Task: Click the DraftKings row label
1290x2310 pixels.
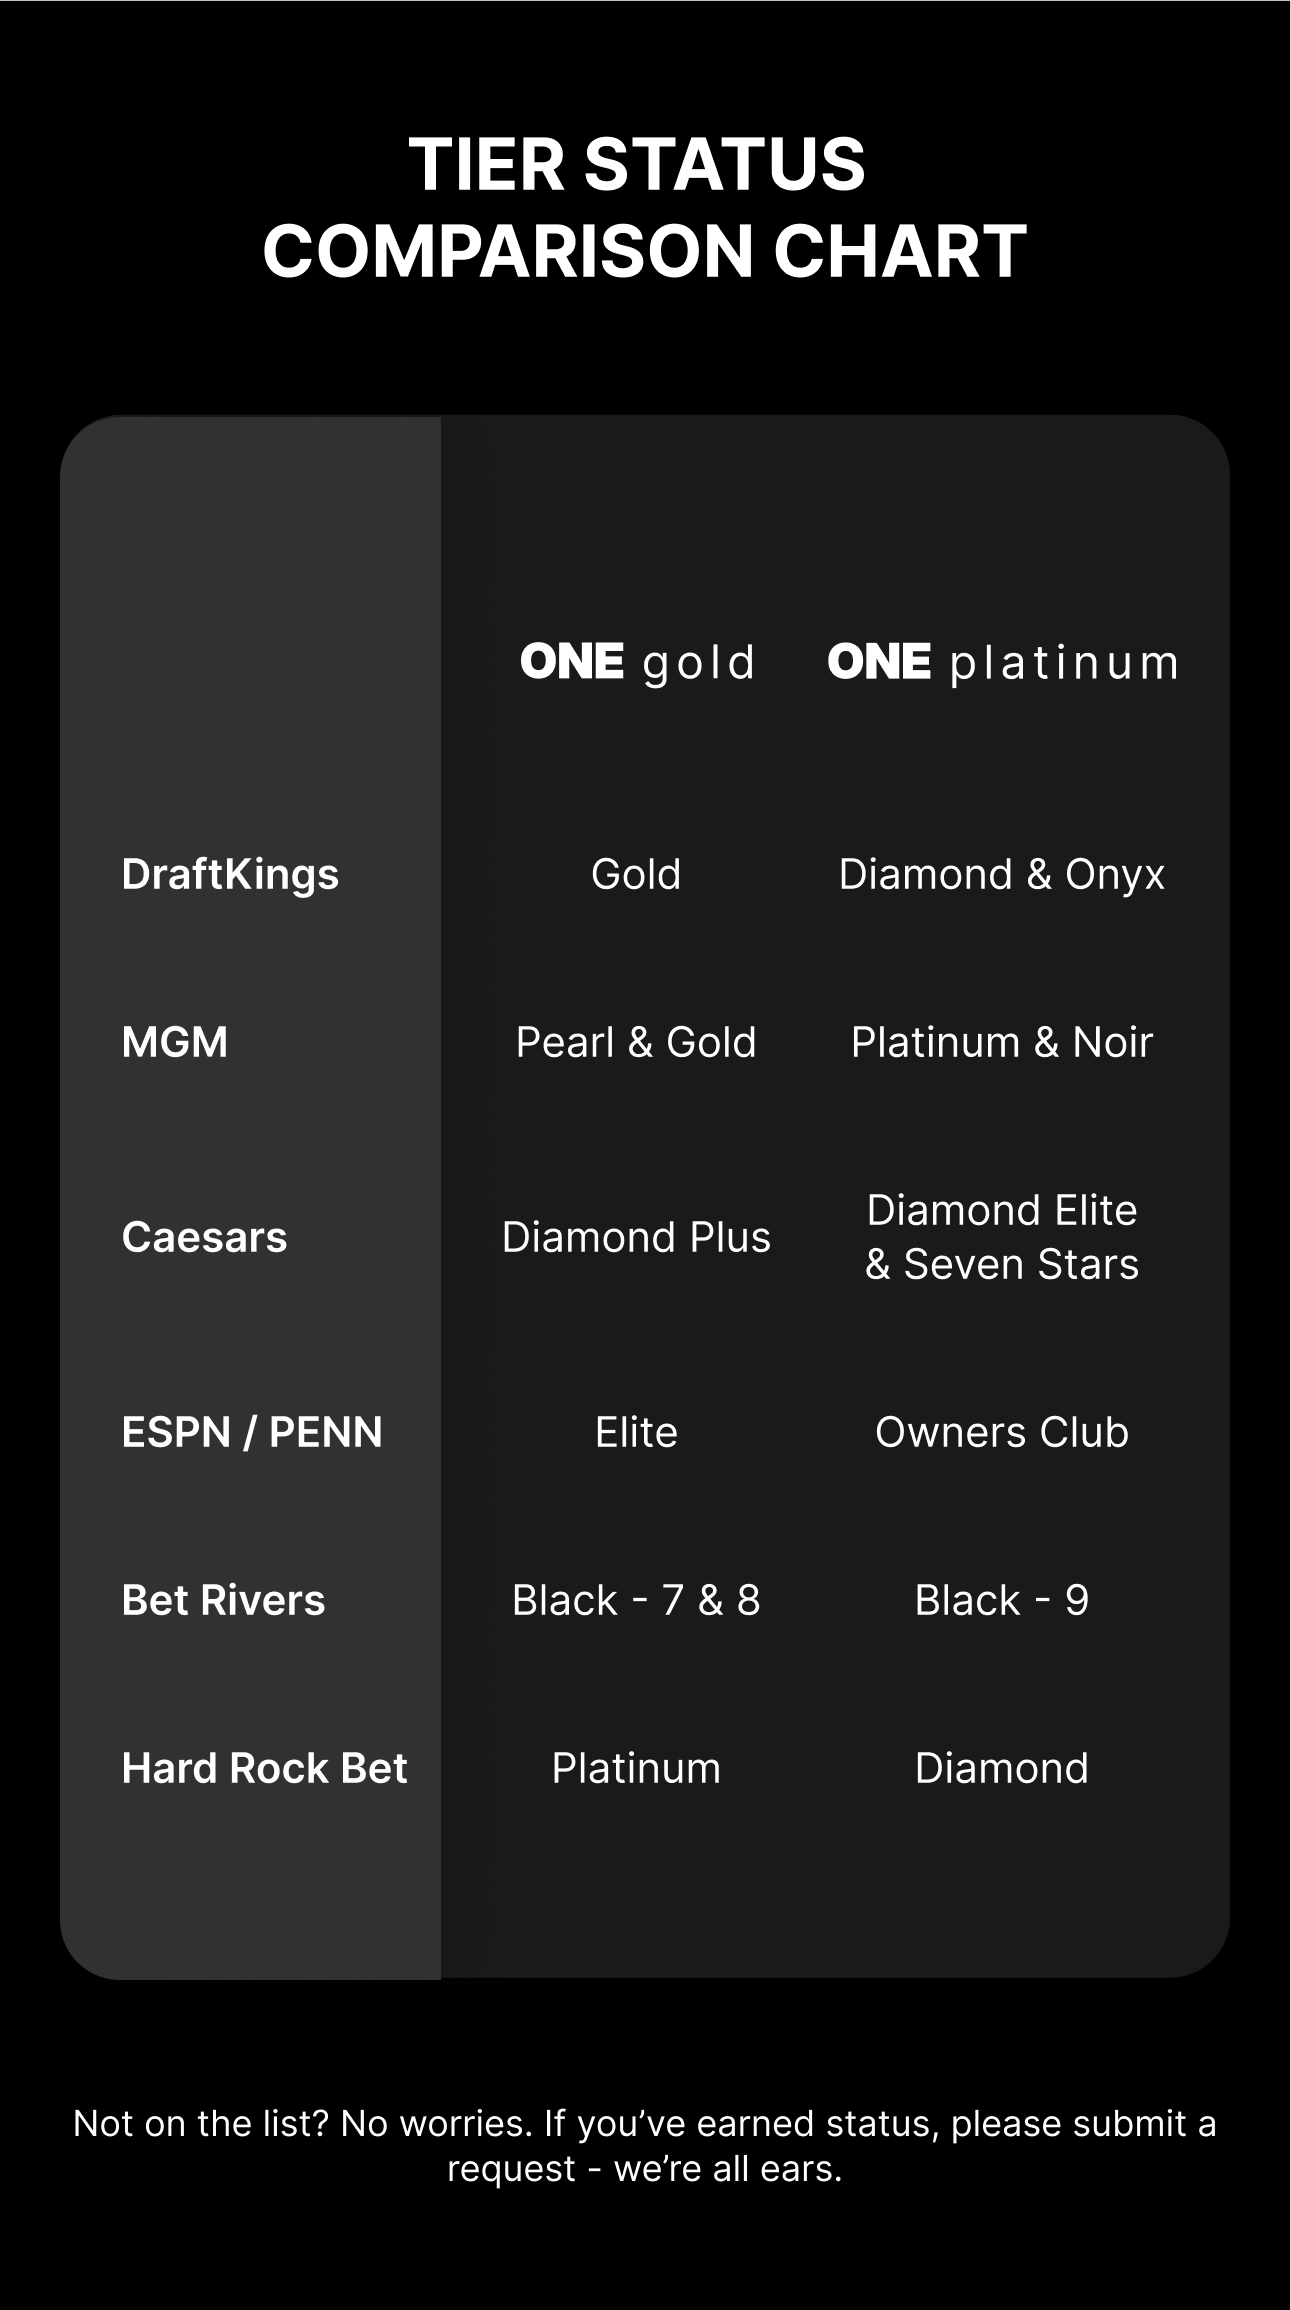Action: point(230,874)
